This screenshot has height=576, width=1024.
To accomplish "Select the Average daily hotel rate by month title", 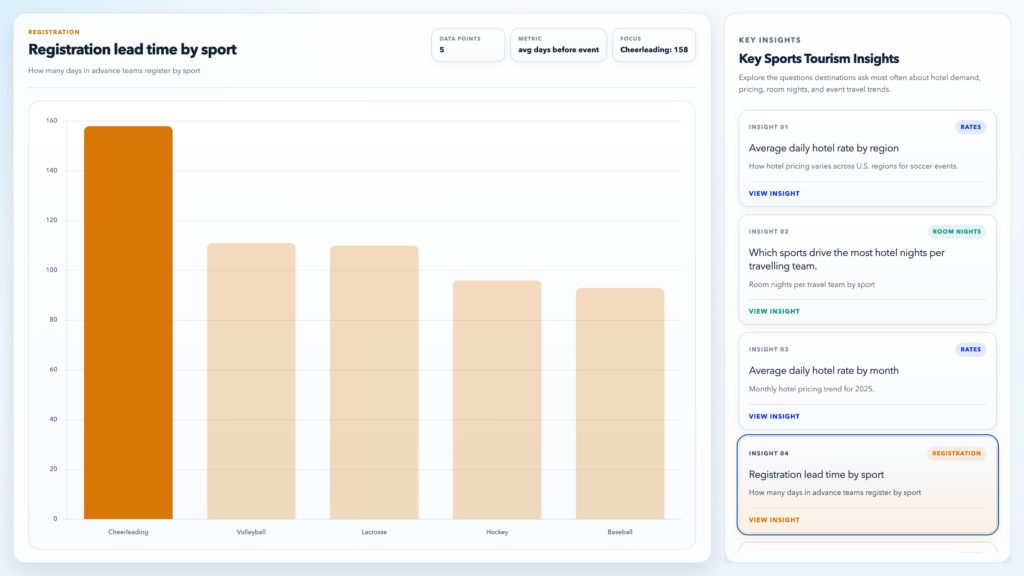I will click(x=823, y=370).
